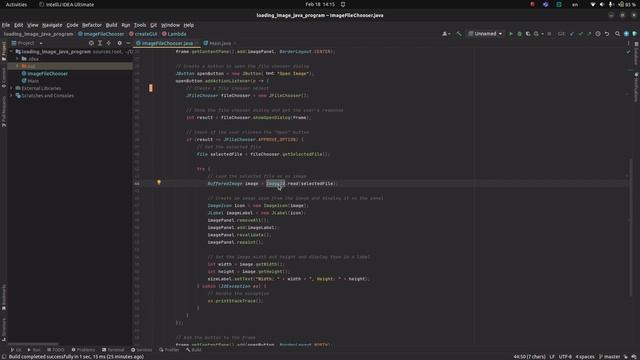Open the Tools menu
The width and height of the screenshot is (640, 360).
pos(140,25)
